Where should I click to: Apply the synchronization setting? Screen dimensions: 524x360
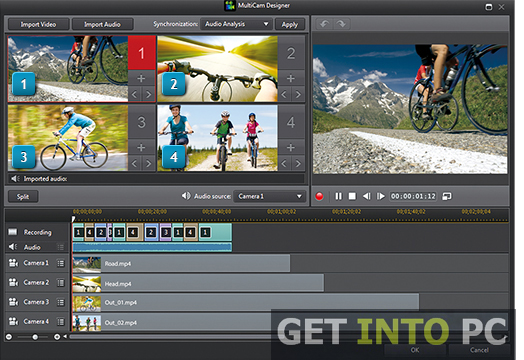click(290, 24)
